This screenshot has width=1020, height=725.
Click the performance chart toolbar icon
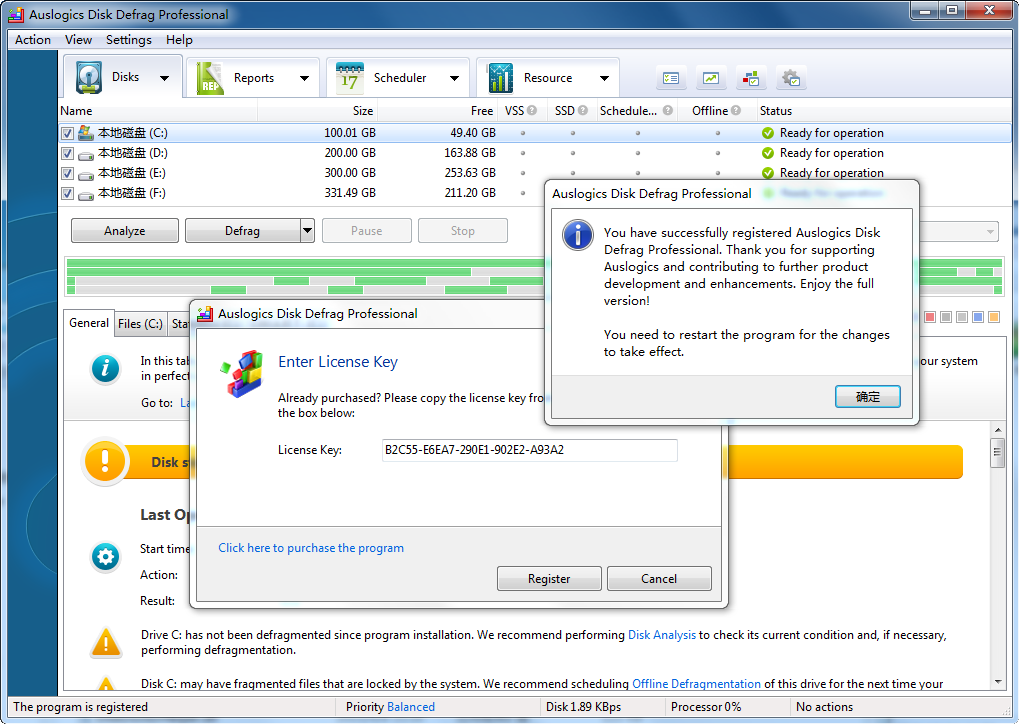pyautogui.click(x=711, y=78)
